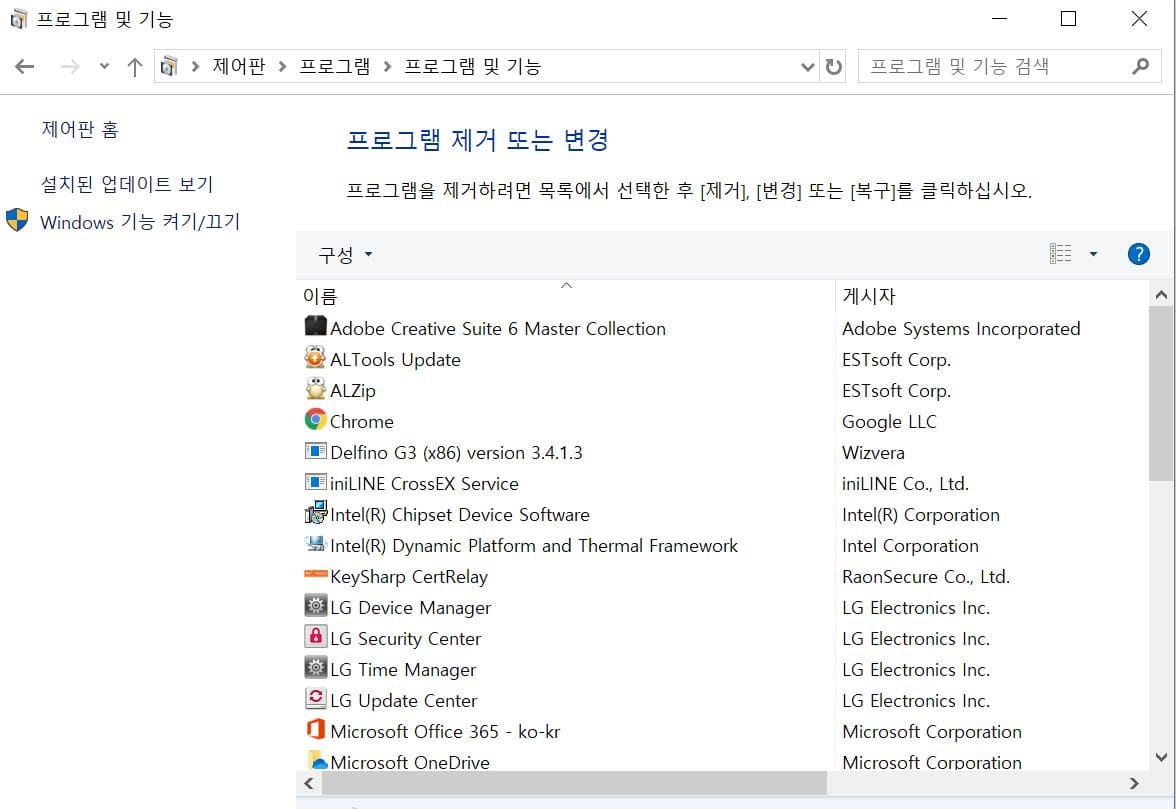Click the Intel Chipset Device Software icon
The width and height of the screenshot is (1176, 809).
coord(316,513)
